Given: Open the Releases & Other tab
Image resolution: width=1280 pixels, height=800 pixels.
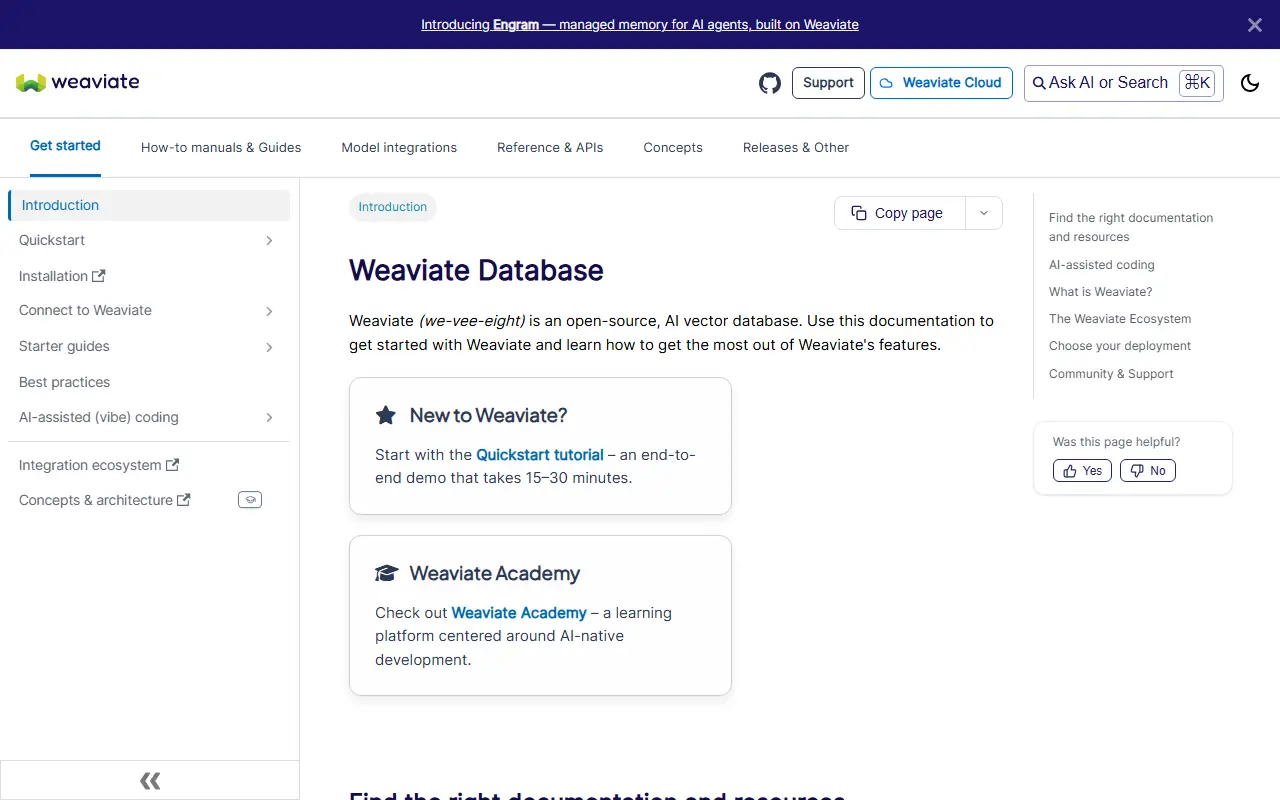Looking at the screenshot, I should tap(796, 147).
